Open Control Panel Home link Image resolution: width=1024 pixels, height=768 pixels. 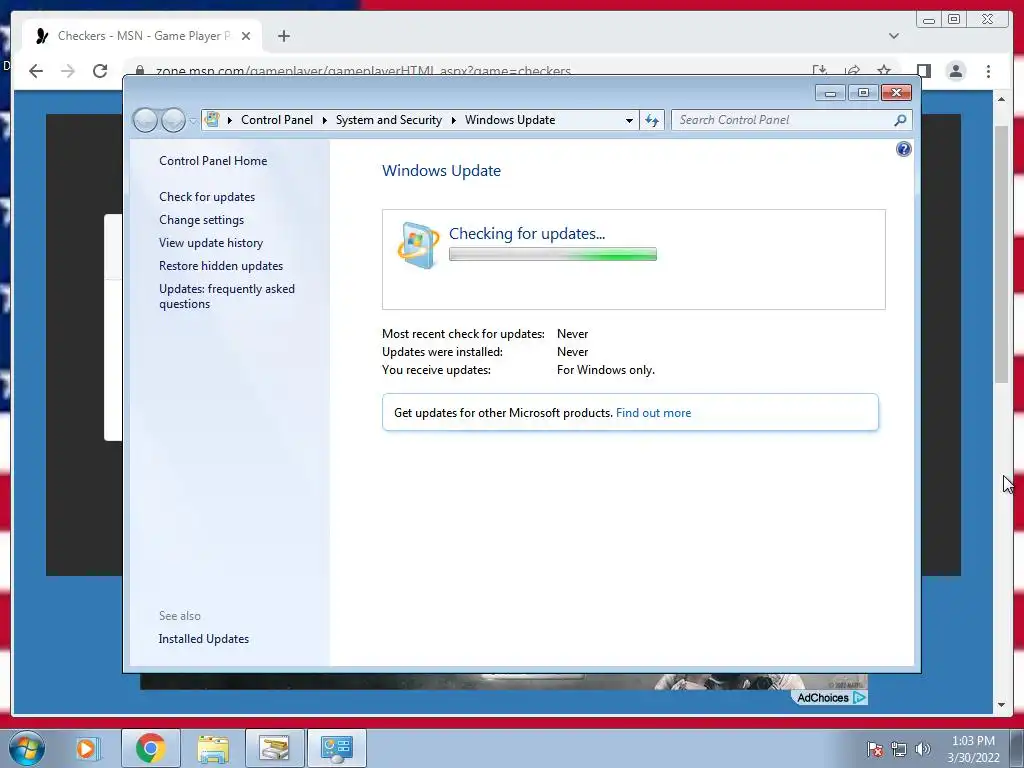pyautogui.click(x=213, y=161)
